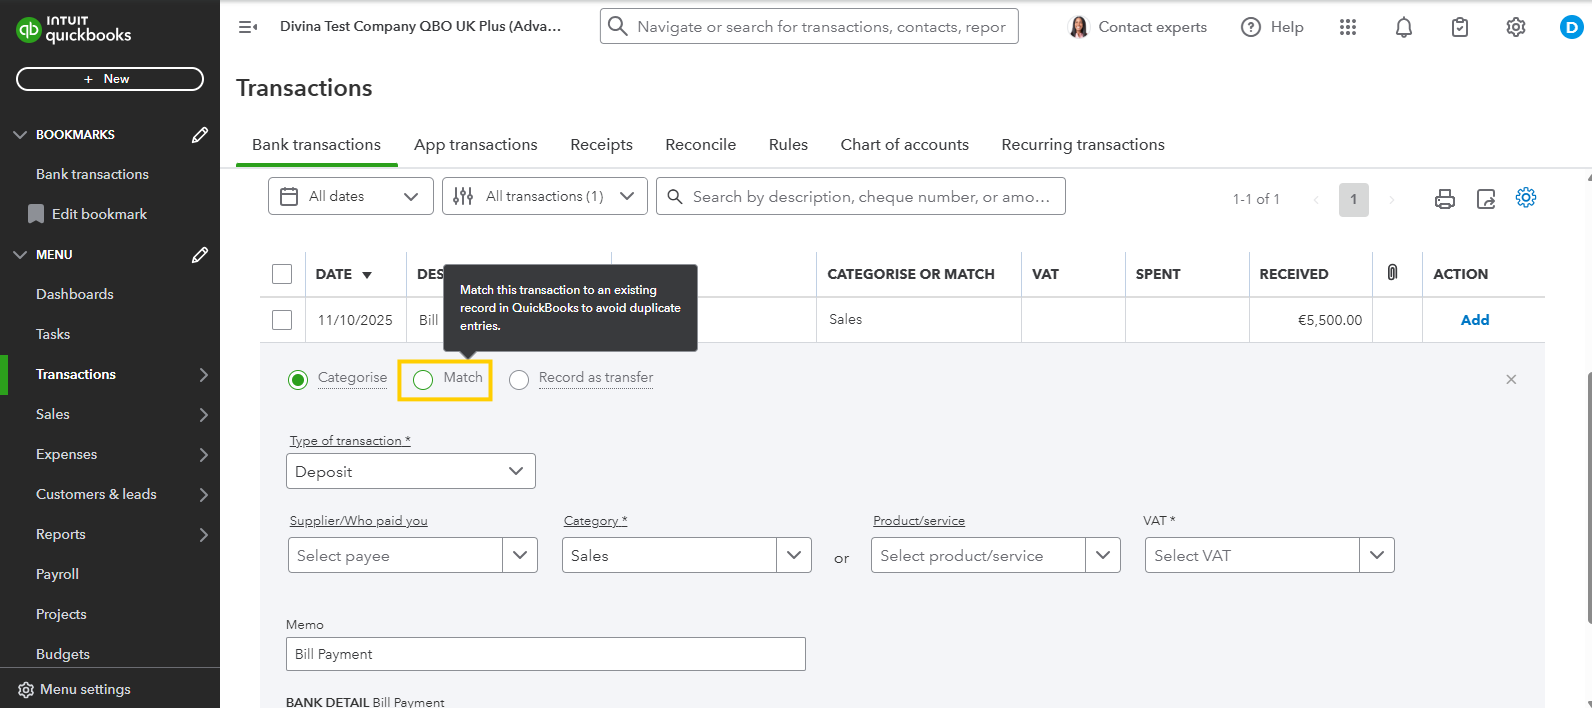
Task: Click the export icon beside print
Action: (1486, 199)
